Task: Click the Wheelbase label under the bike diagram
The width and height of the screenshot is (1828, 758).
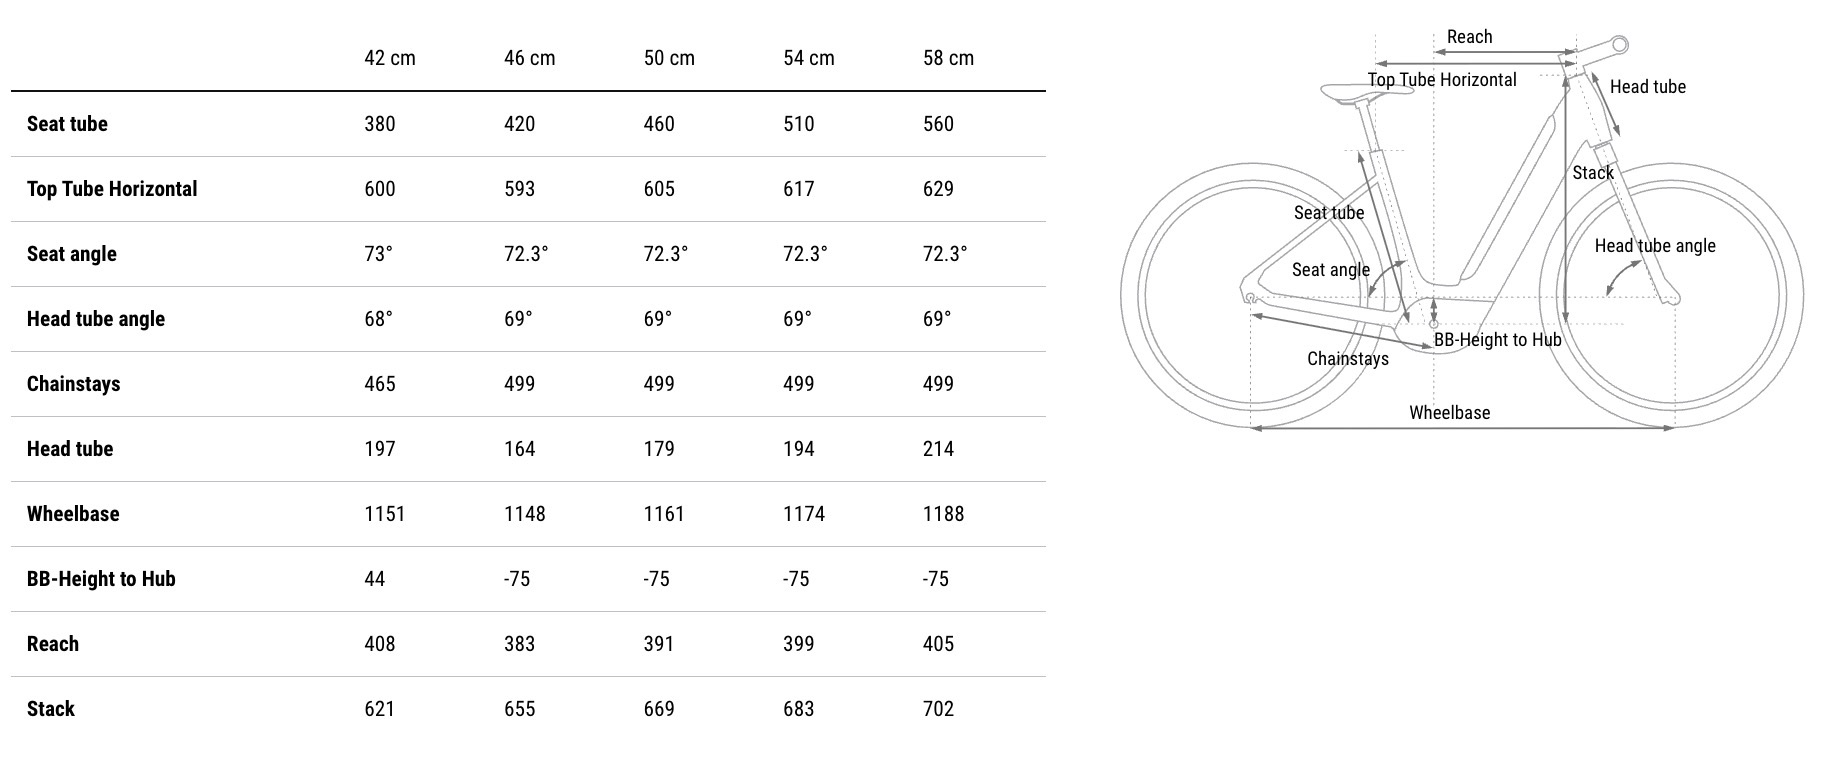Action: coord(1449,412)
